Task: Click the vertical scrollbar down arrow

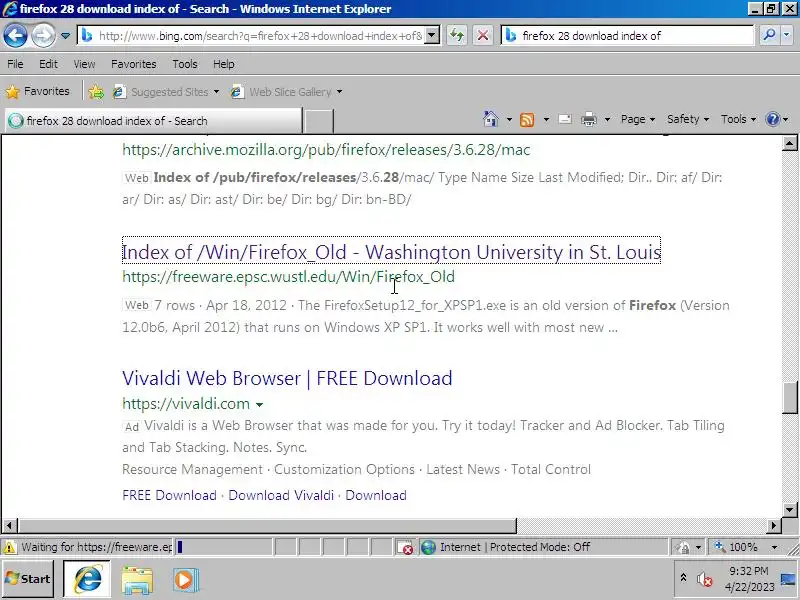Action: pos(790,510)
